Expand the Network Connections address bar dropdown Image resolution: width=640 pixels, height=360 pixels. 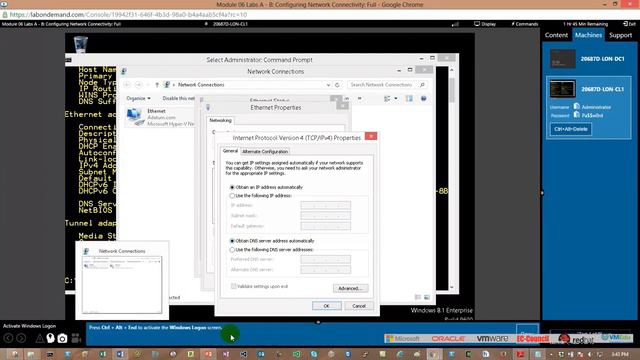pyautogui.click(x=328, y=85)
